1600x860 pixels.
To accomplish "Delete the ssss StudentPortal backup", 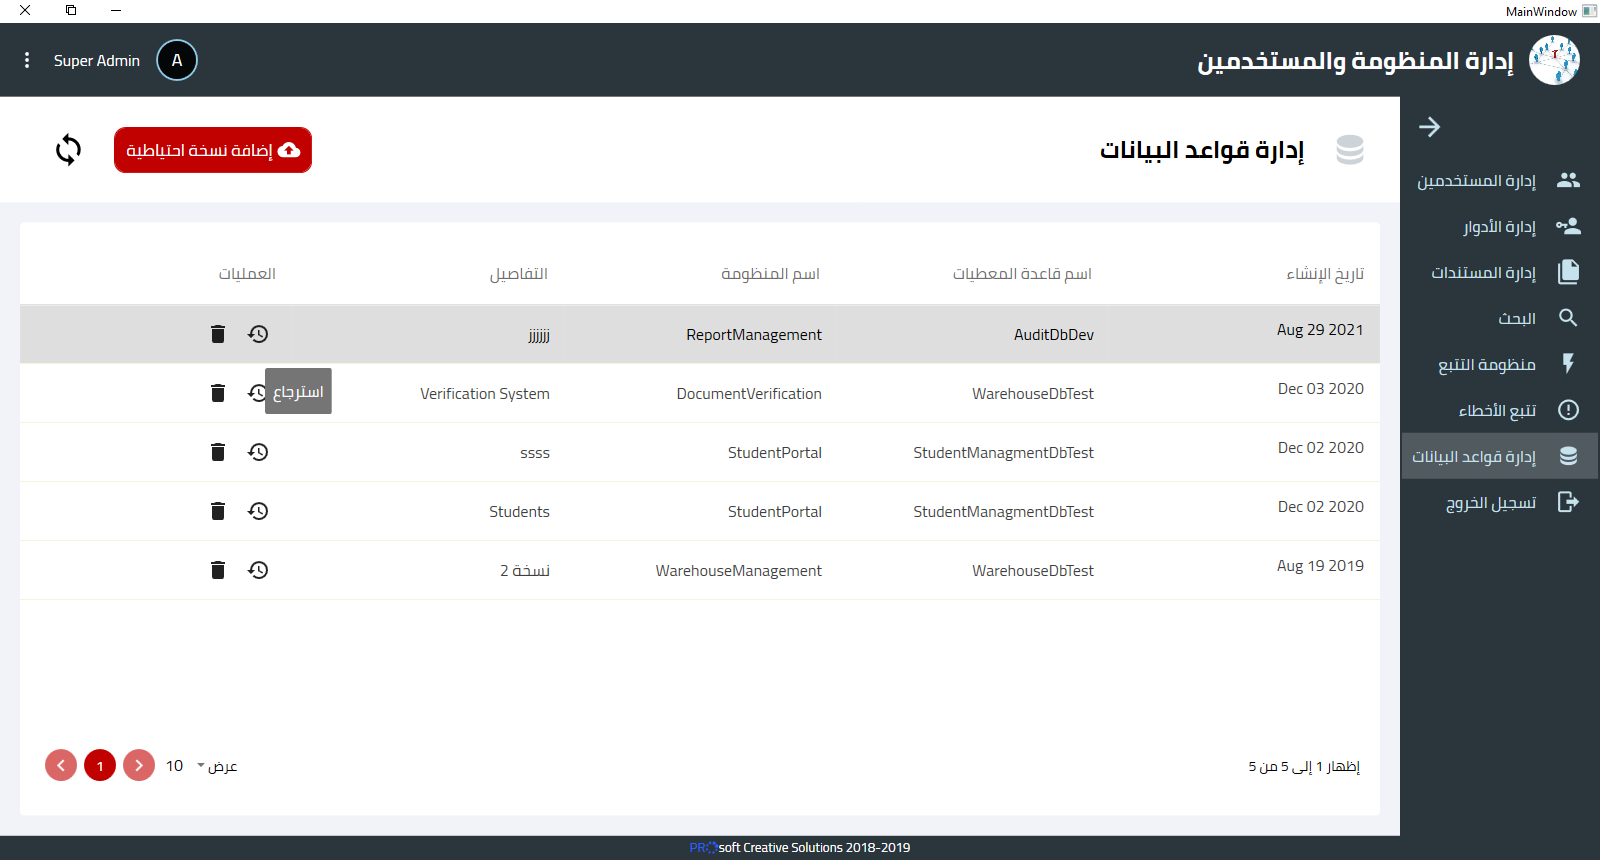I will [218, 452].
